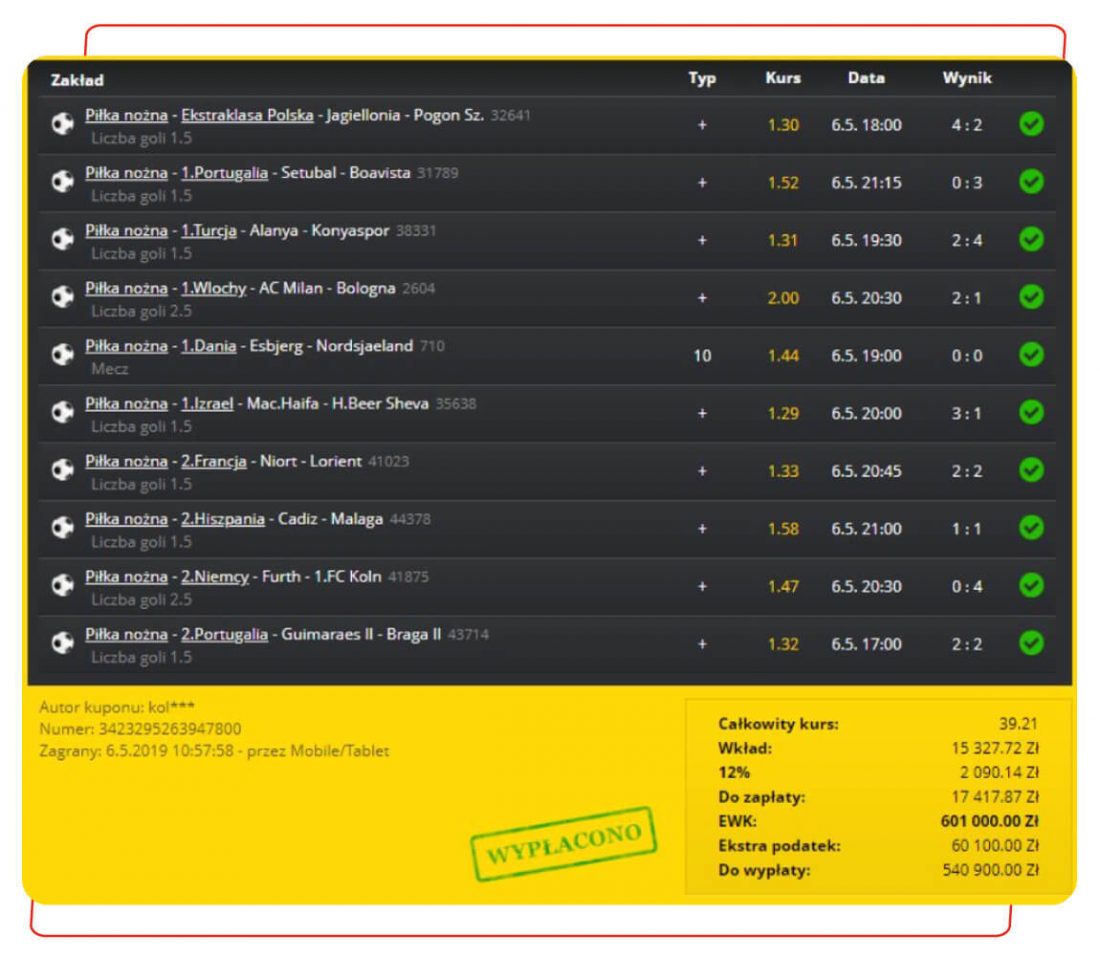The height and width of the screenshot is (957, 1100).
Task: Click the green checkmark for Cadiz - Malaga
Action: point(1030,528)
